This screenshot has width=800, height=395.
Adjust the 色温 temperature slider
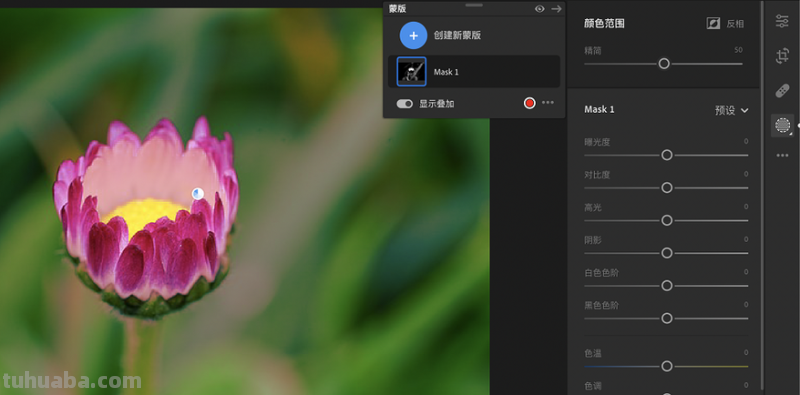tap(666, 366)
